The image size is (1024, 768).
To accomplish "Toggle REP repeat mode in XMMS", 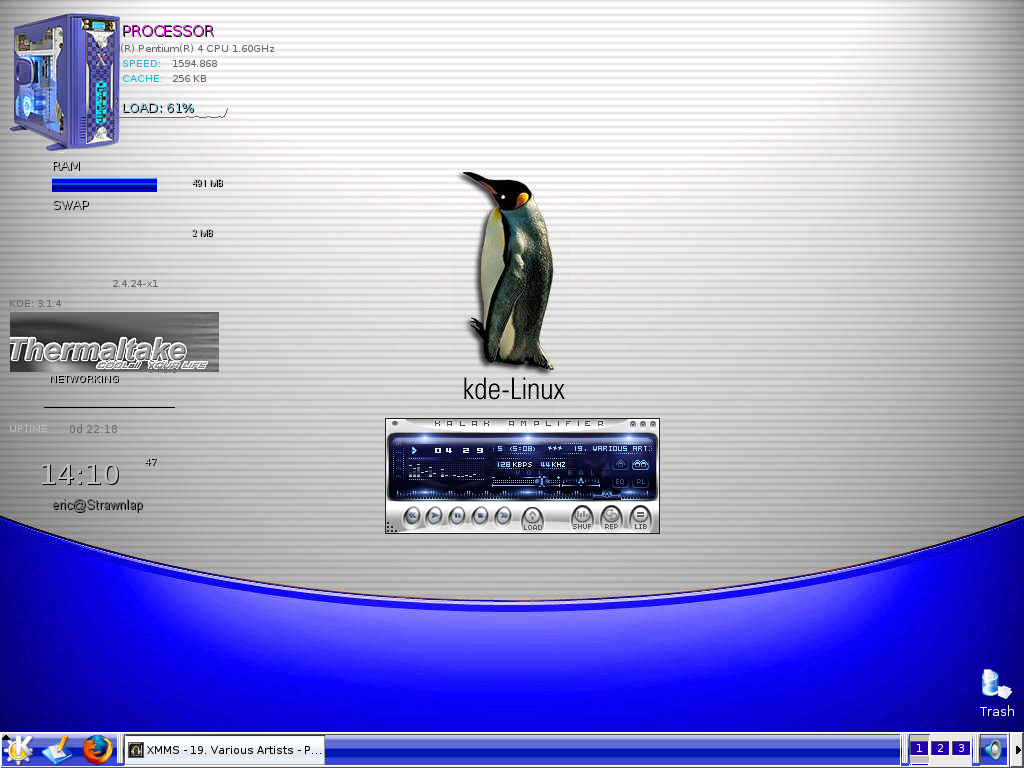I will (611, 517).
